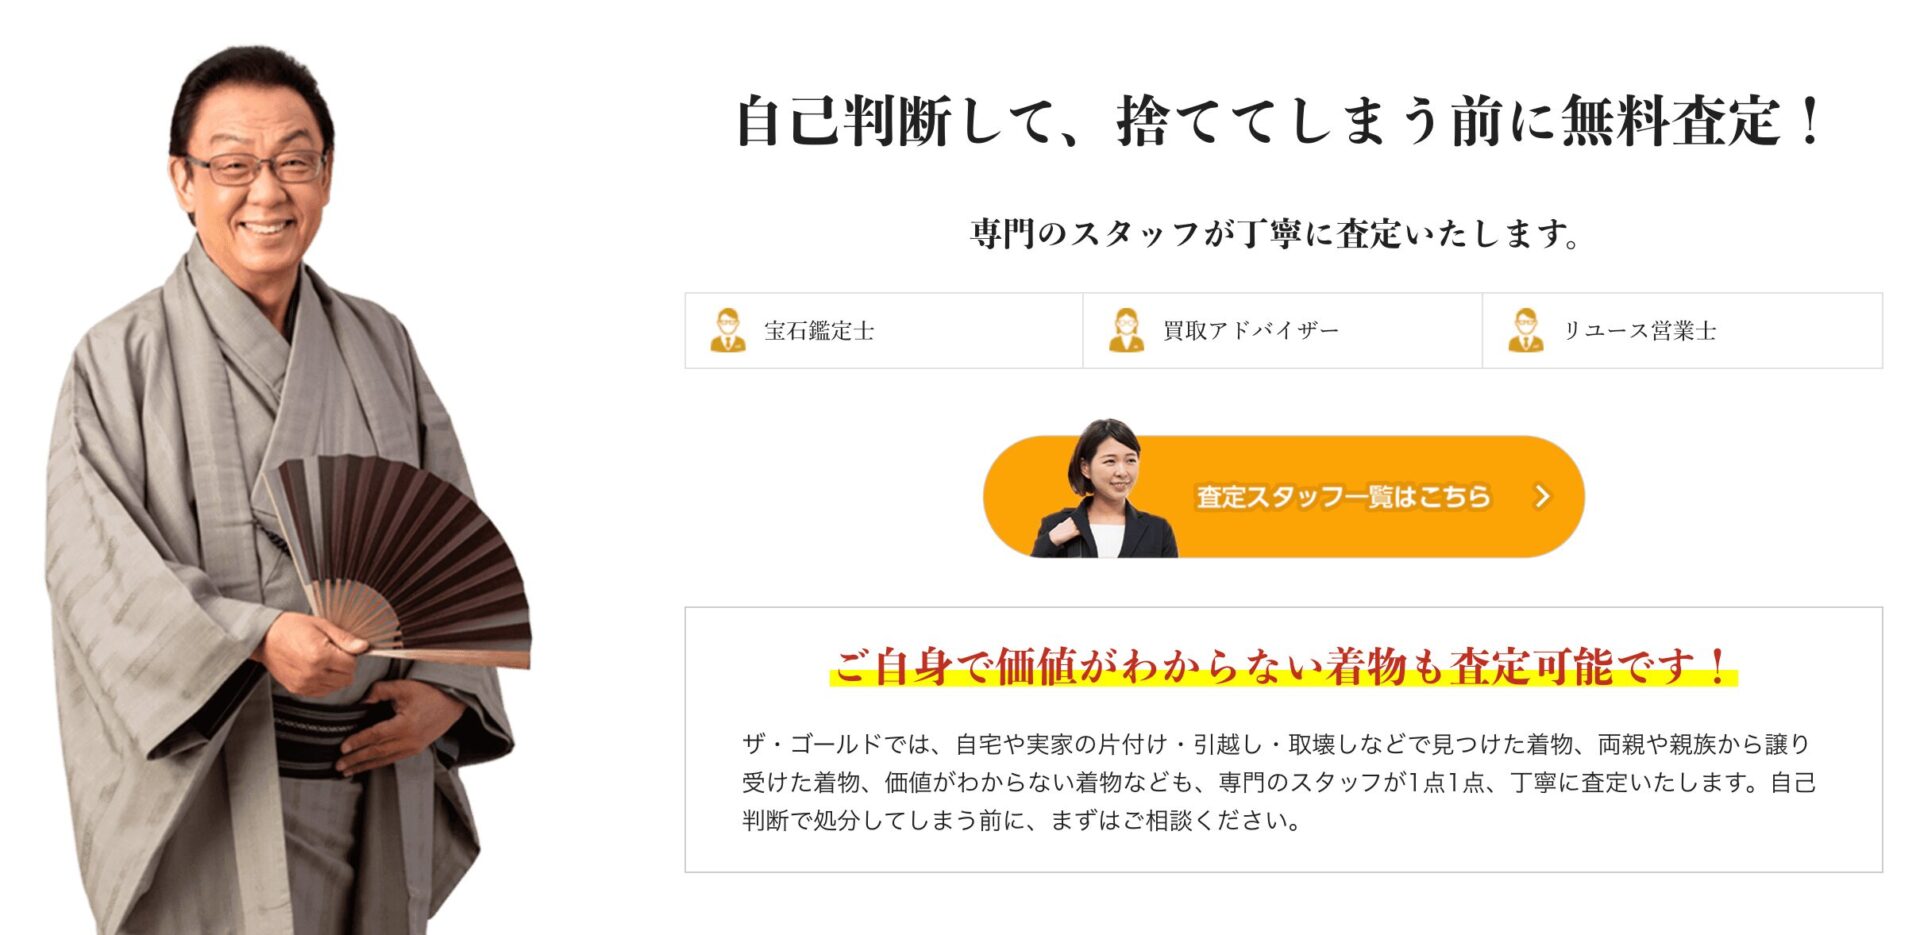Screen dimensions: 1920x935
Task: Open the 査定スタッフ一覧はこちら button
Action: click(x=1284, y=496)
